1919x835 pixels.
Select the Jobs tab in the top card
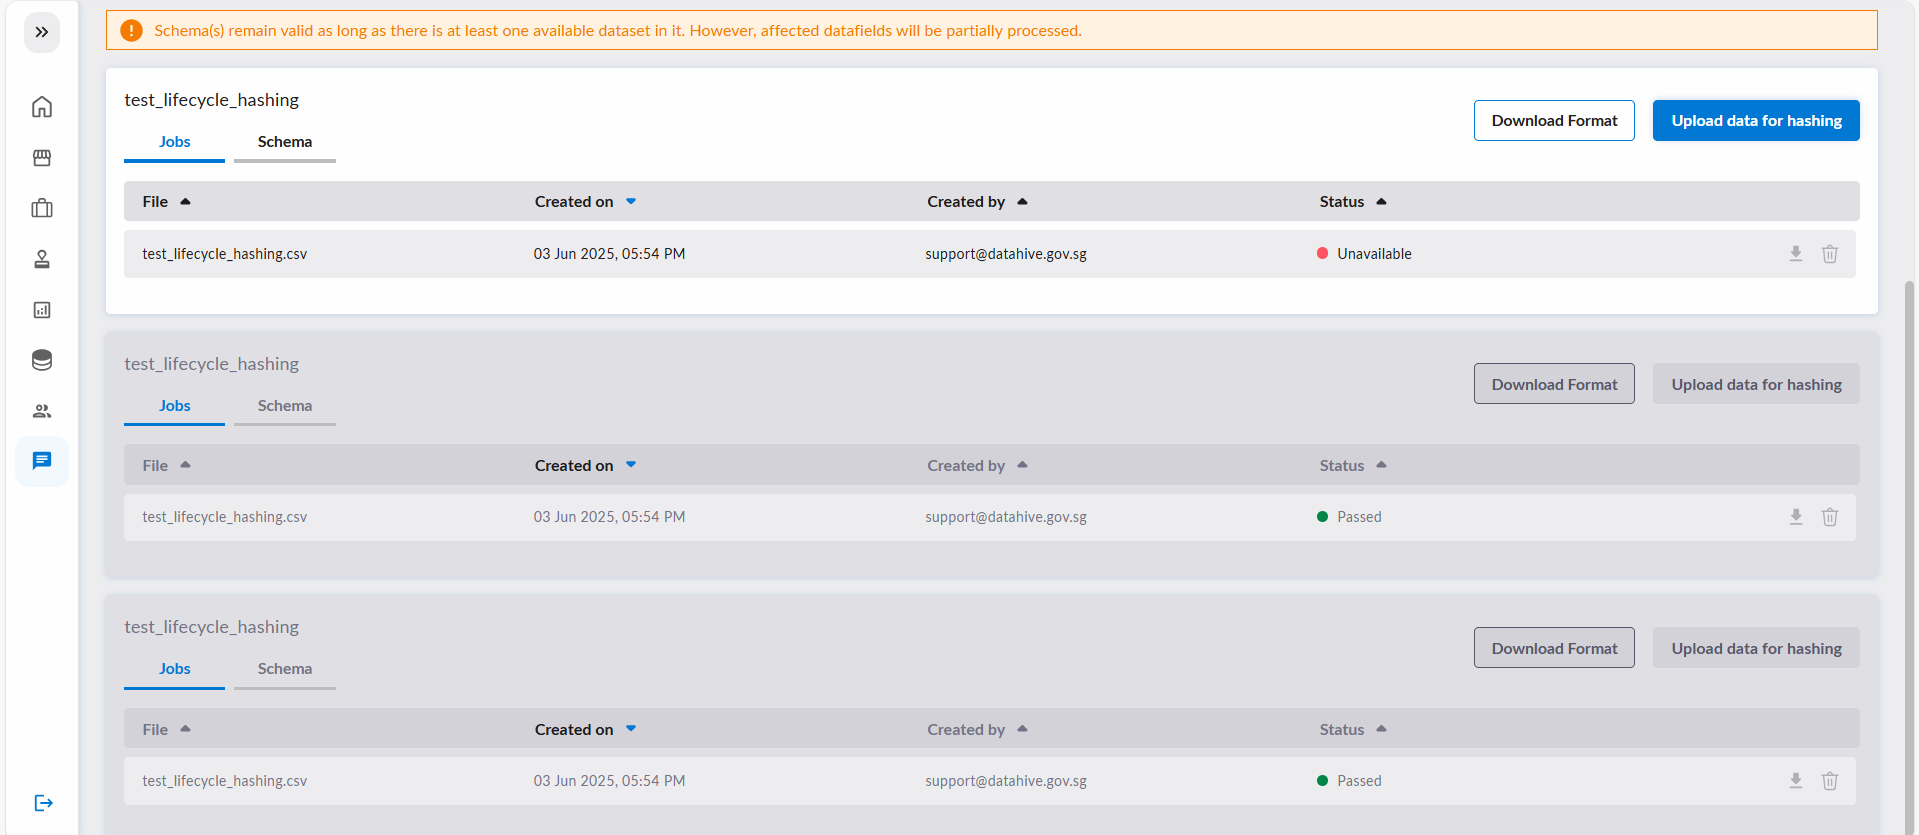(x=175, y=142)
